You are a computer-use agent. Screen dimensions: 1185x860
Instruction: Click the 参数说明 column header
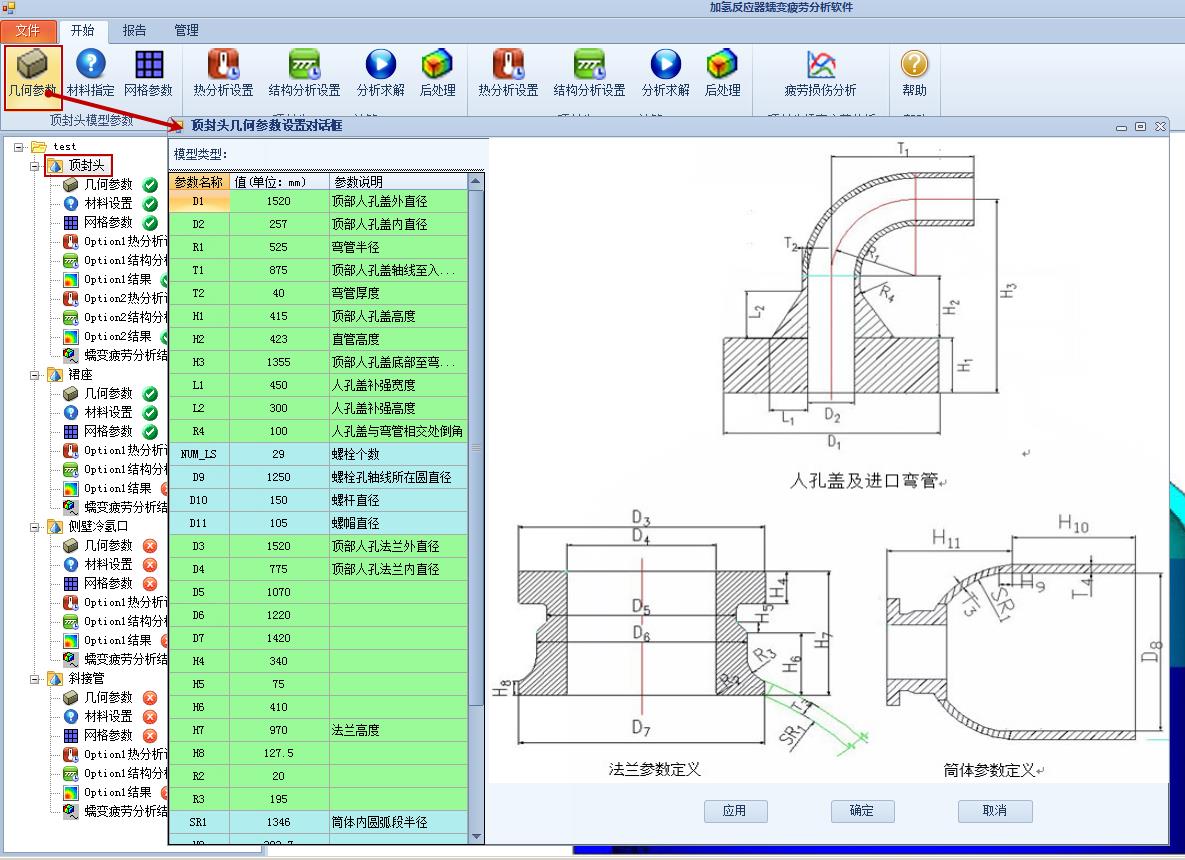(398, 181)
